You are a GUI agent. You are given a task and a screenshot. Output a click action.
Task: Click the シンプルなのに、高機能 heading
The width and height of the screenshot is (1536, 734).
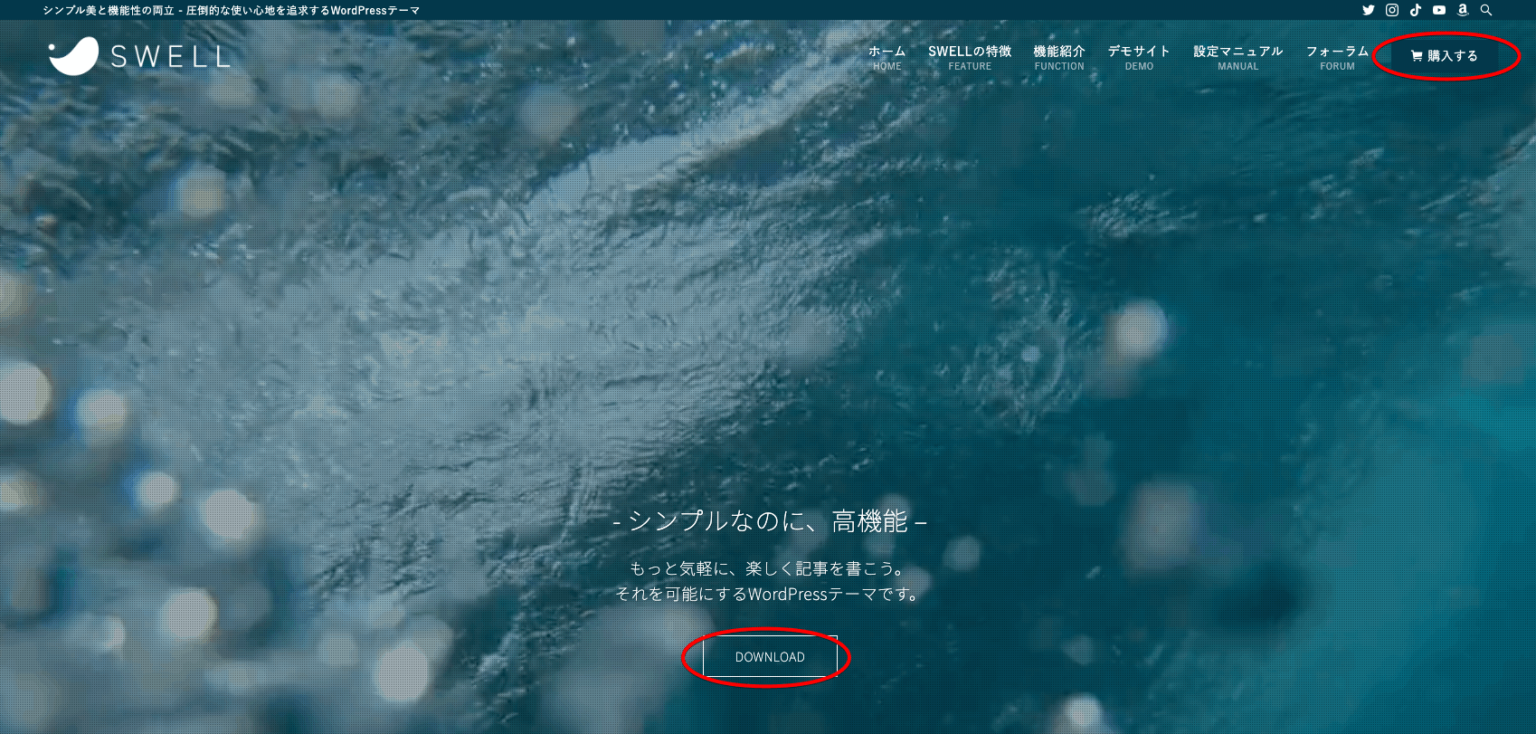[769, 521]
